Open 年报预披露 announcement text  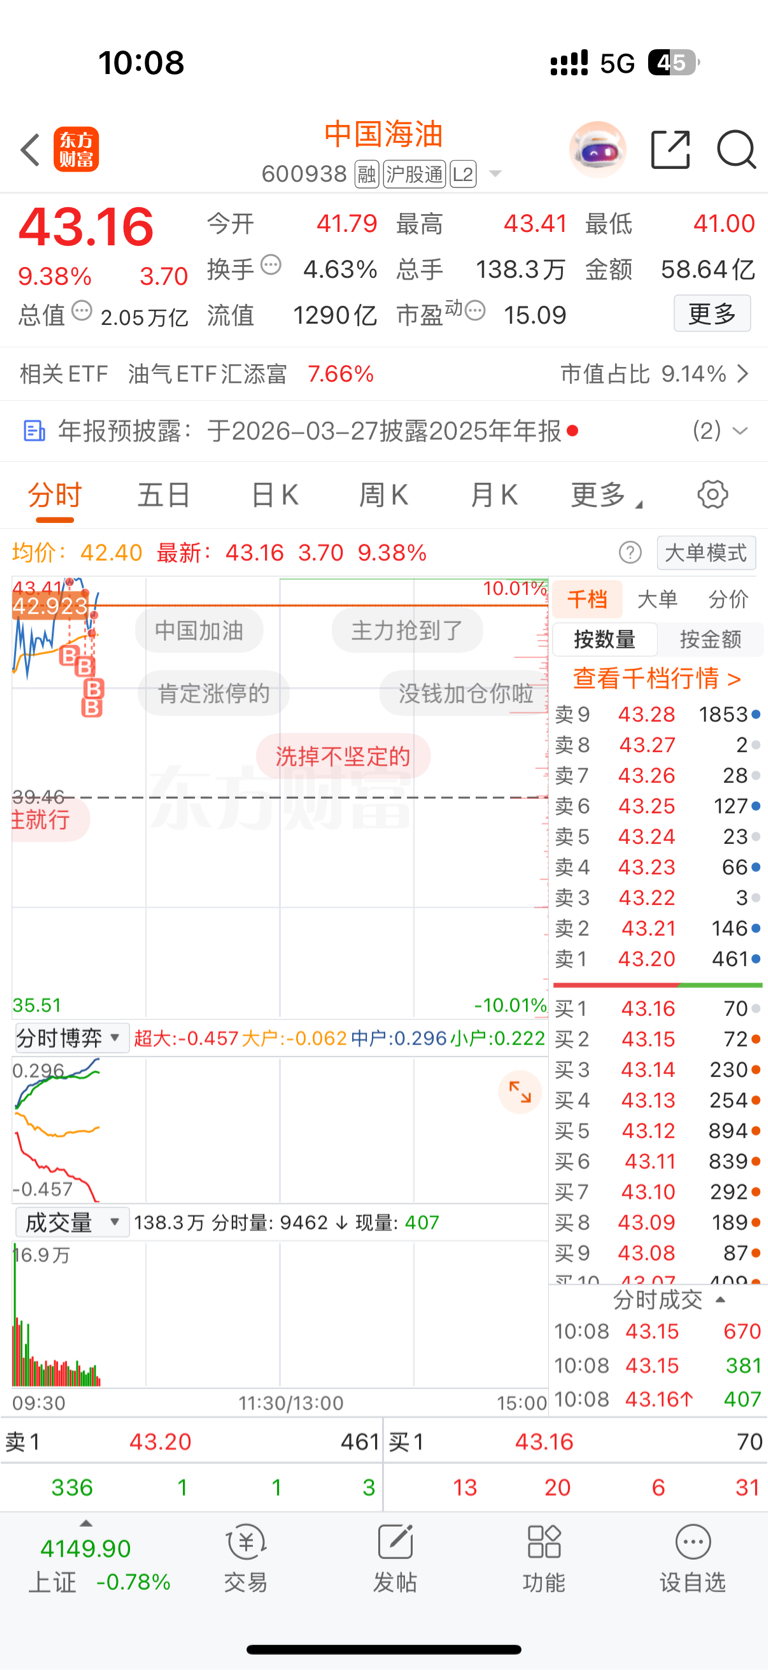[310, 431]
